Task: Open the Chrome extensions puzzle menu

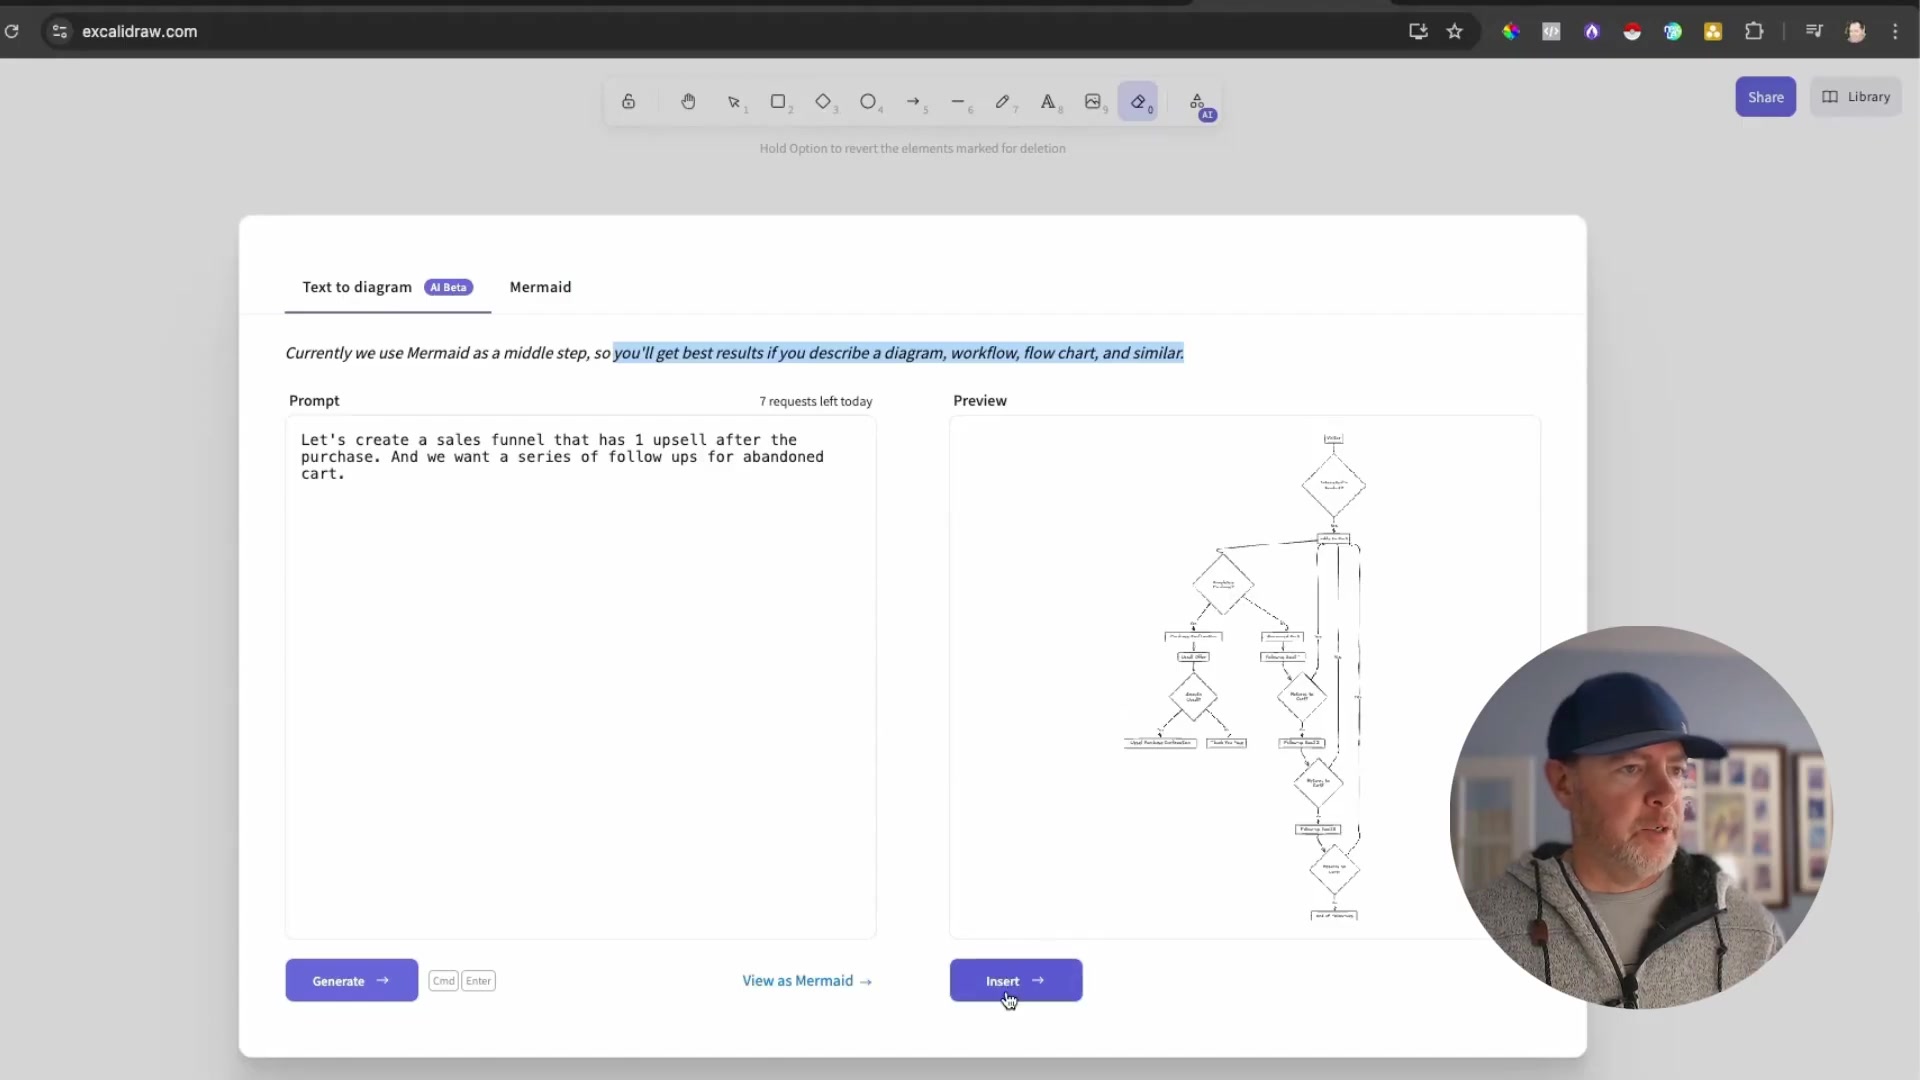Action: [x=1754, y=31]
